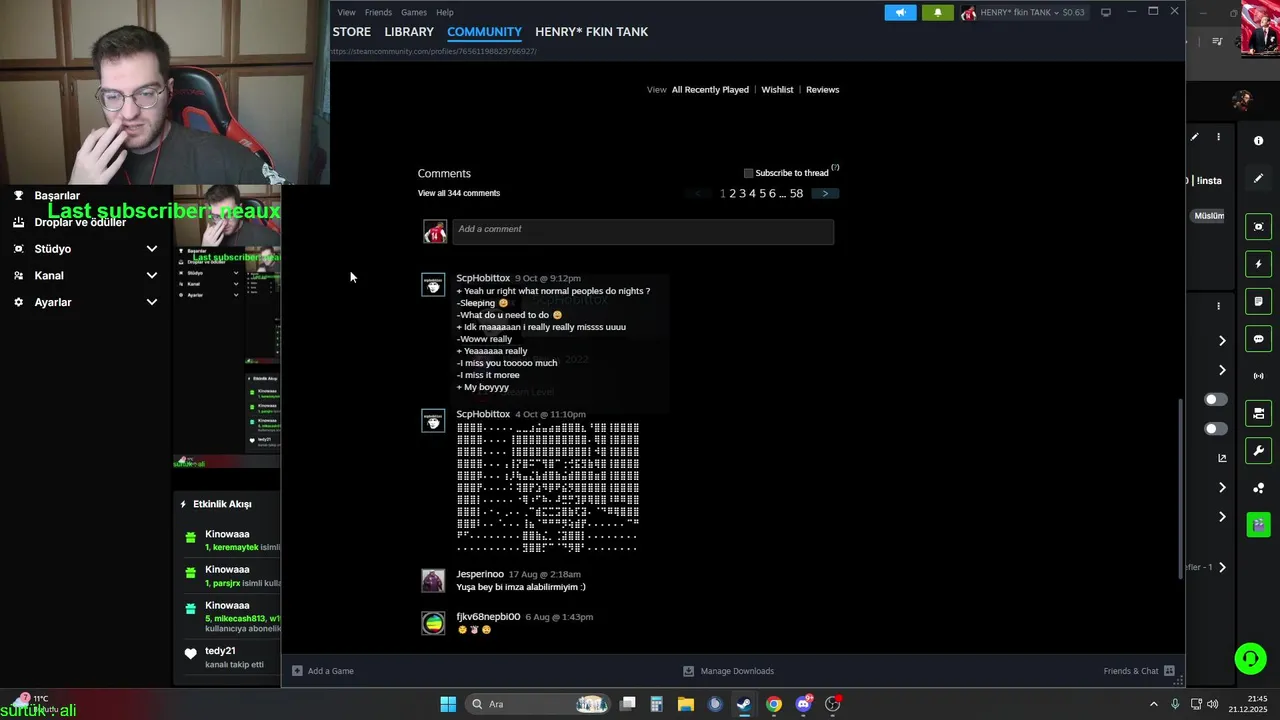Viewport: 1280px width, 720px height.
Task: Open Discord from the Windows taskbar
Action: [803, 704]
